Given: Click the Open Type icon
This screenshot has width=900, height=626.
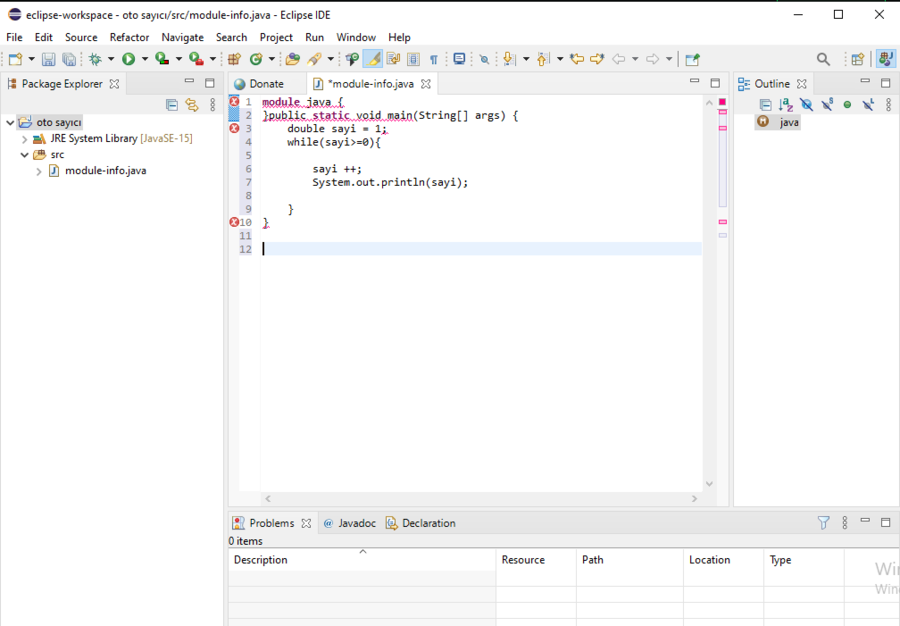Looking at the screenshot, I should point(293,59).
